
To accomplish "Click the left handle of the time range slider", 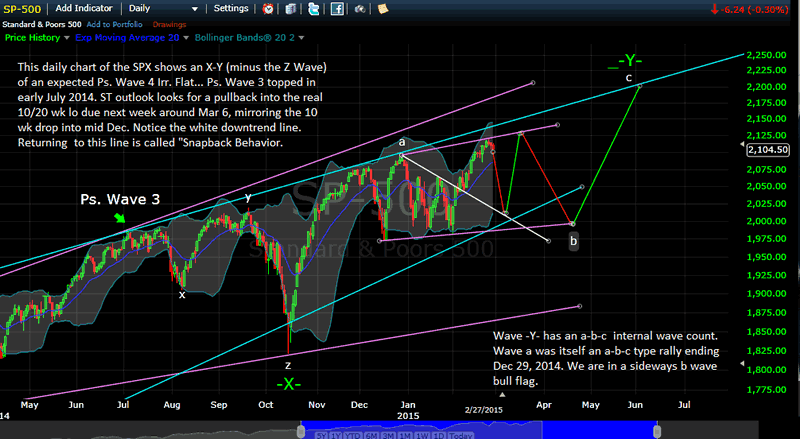I will point(300,429).
